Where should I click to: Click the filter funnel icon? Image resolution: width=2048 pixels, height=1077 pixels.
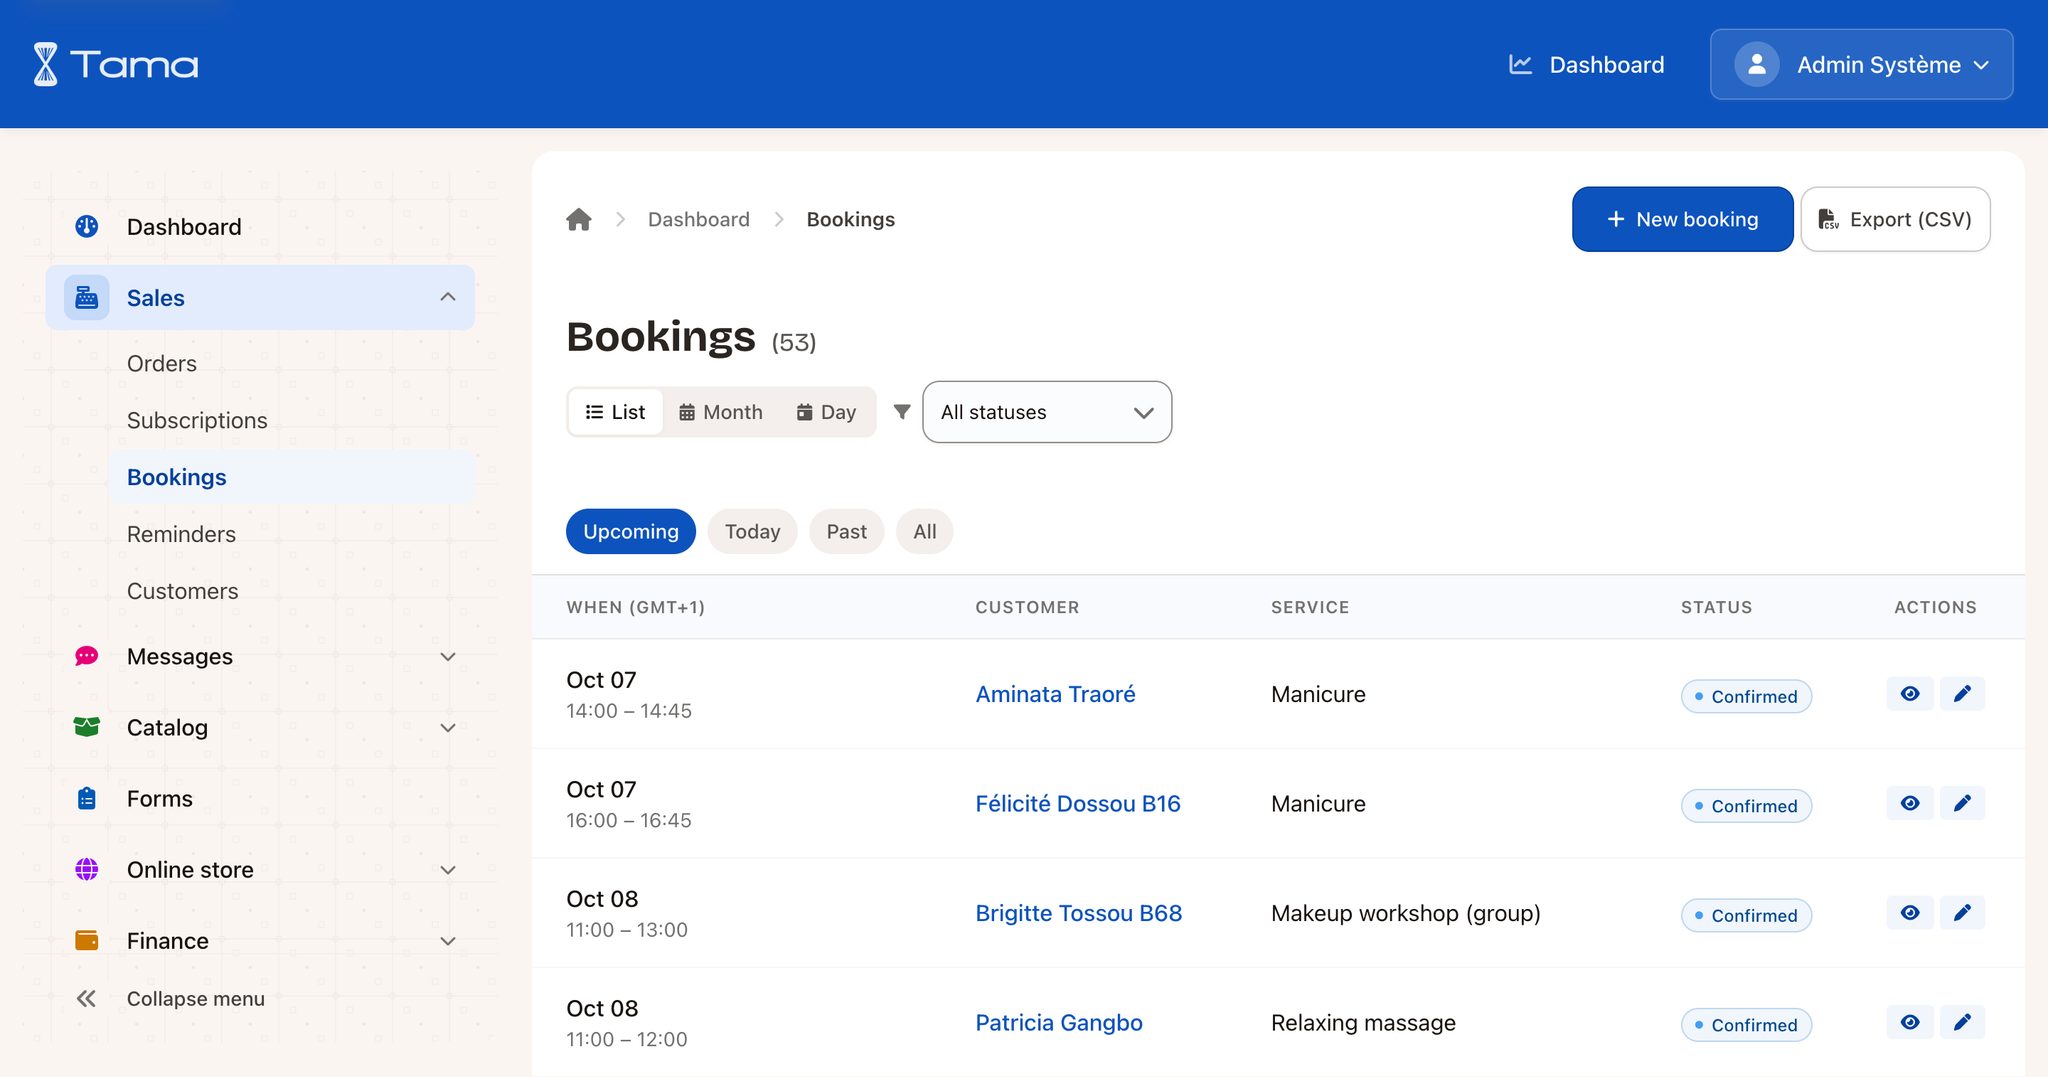point(902,412)
